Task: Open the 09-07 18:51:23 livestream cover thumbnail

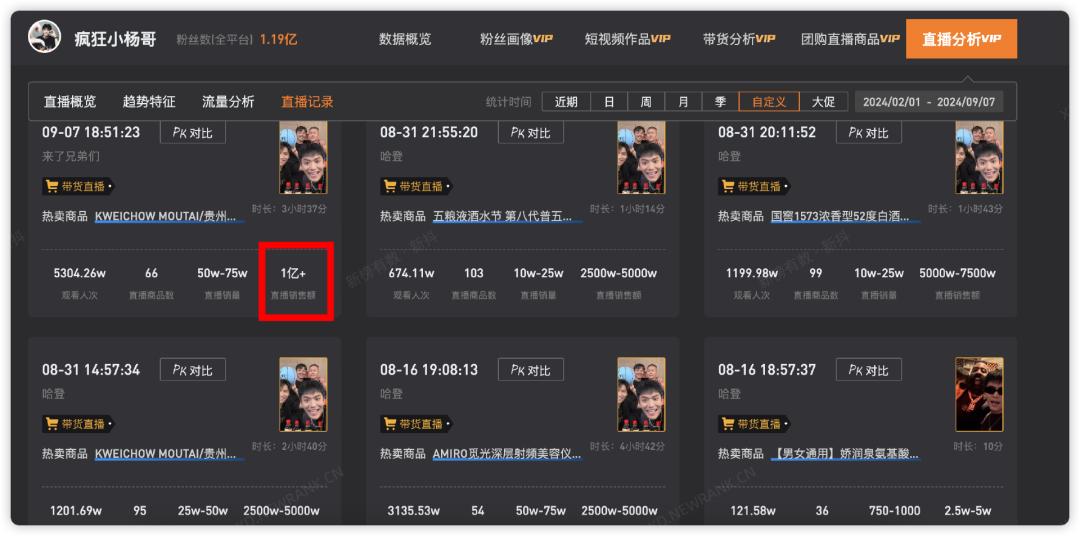Action: [x=303, y=158]
